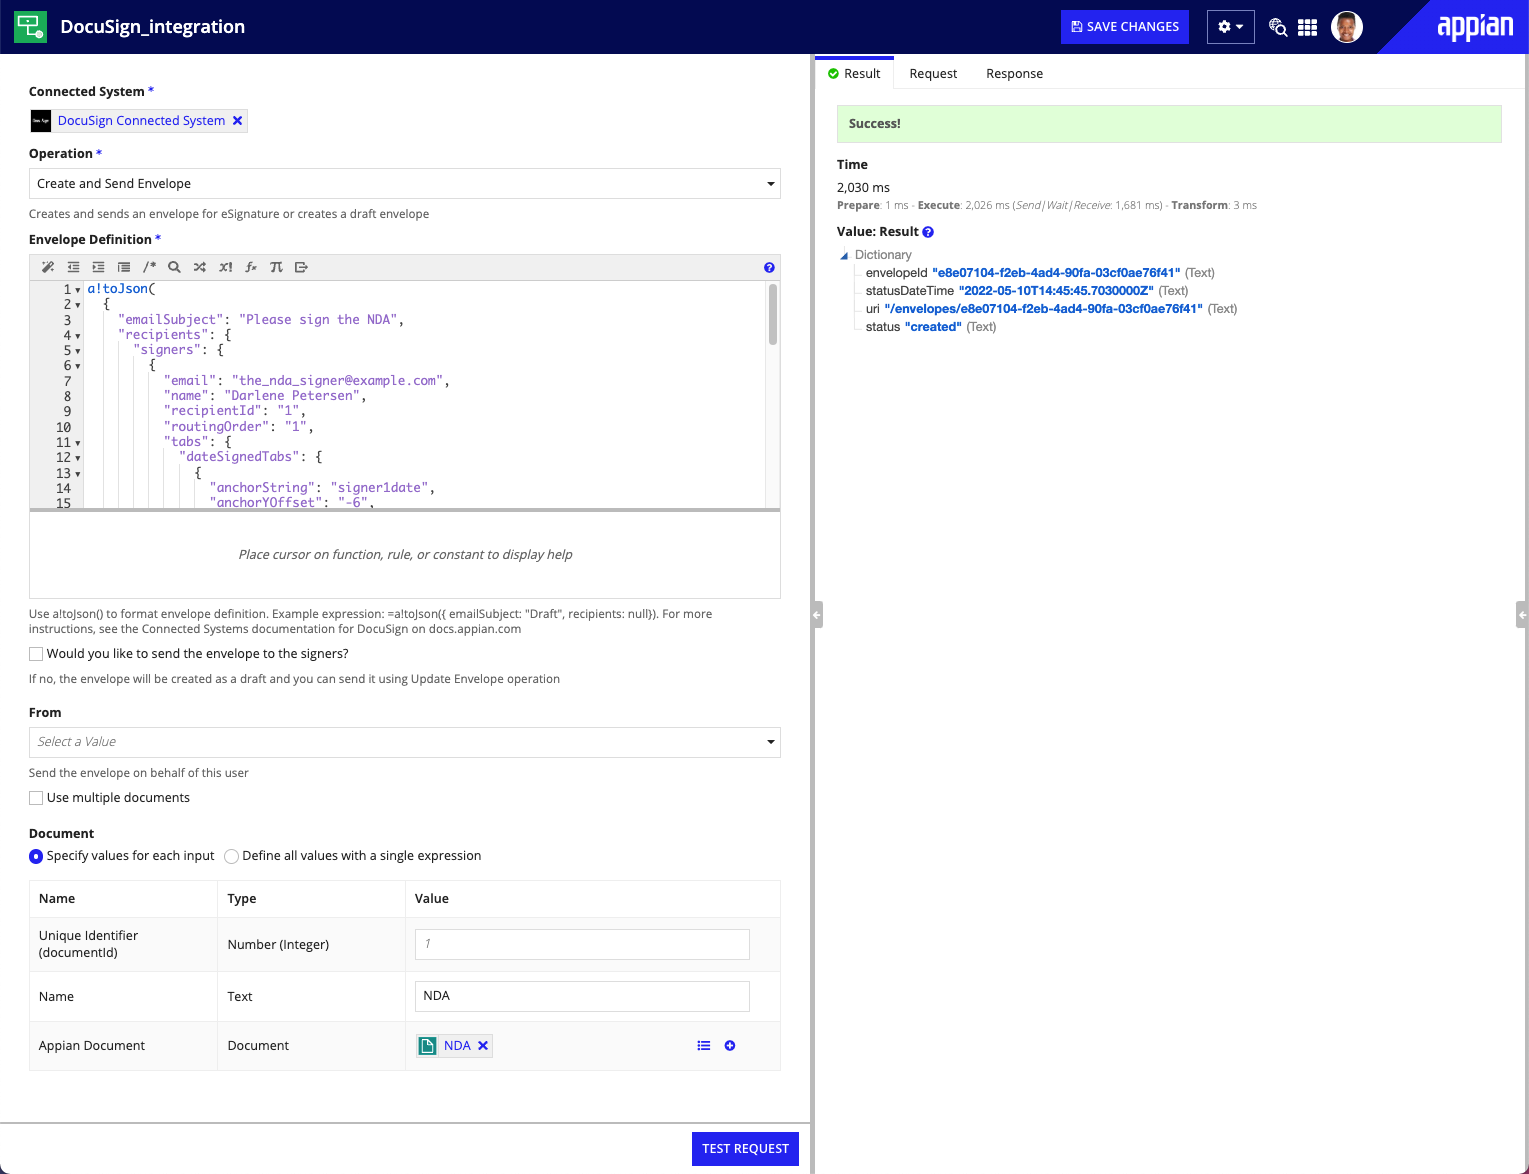The height and width of the screenshot is (1174, 1529).
Task: Click the Appian logo
Action: tap(1475, 27)
